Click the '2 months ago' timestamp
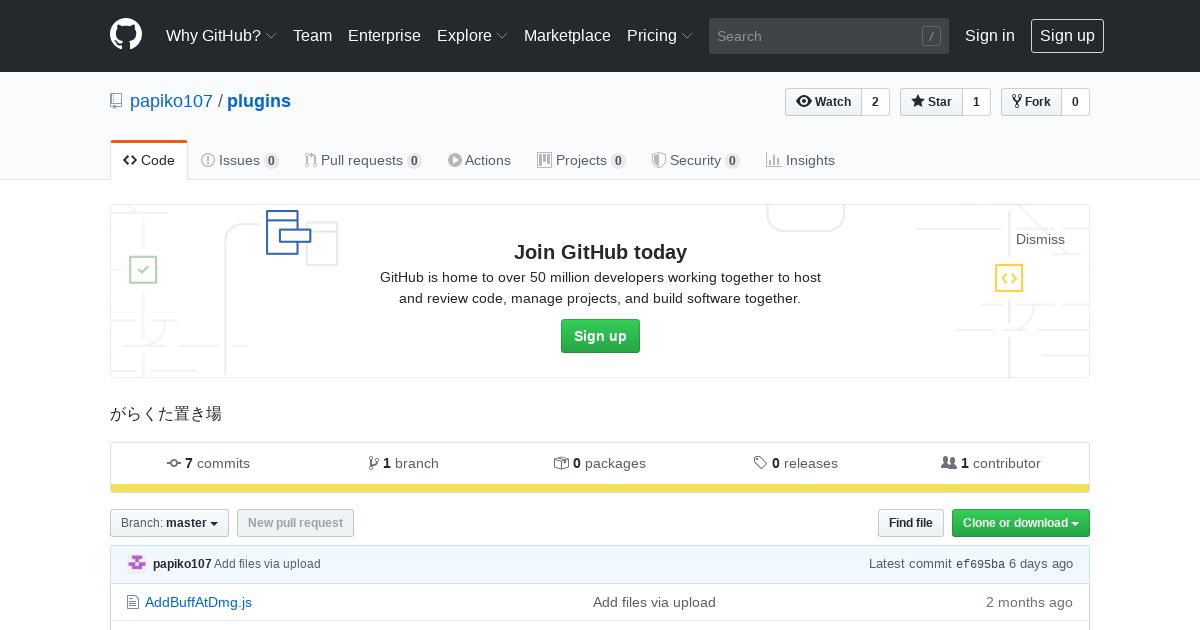Image resolution: width=1200 pixels, height=630 pixels. point(1029,602)
